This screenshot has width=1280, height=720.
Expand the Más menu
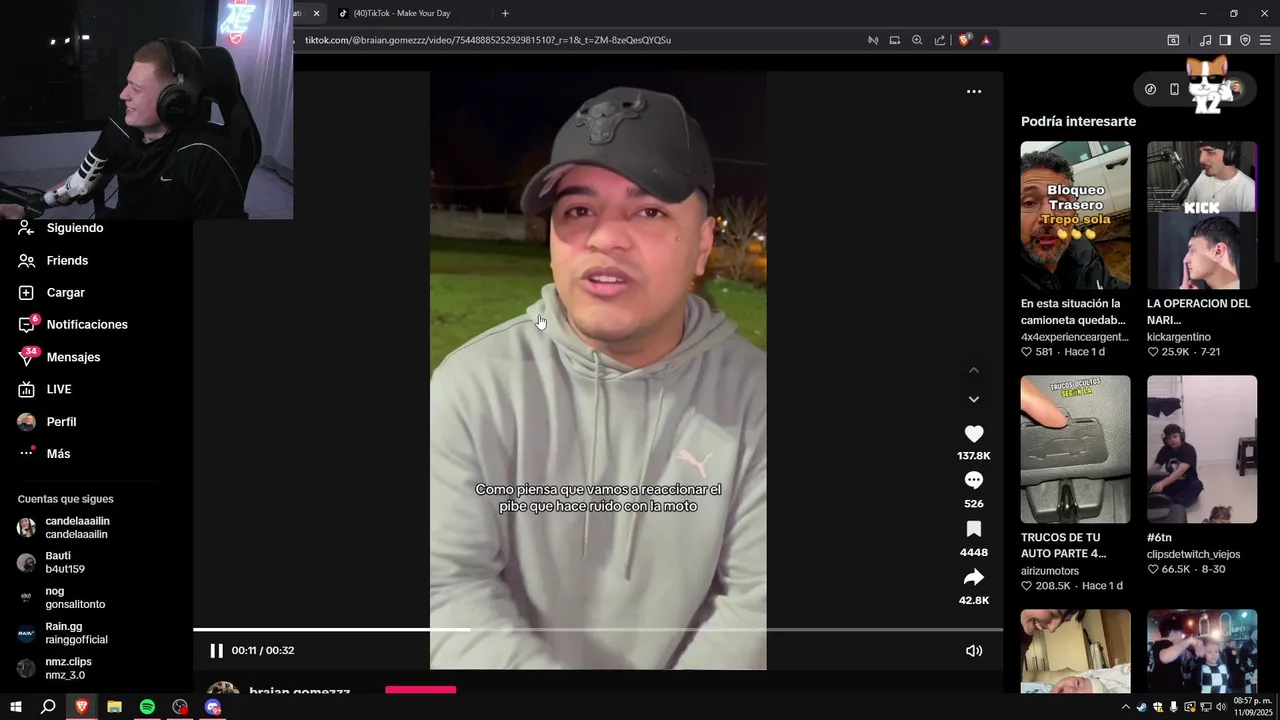pos(58,454)
